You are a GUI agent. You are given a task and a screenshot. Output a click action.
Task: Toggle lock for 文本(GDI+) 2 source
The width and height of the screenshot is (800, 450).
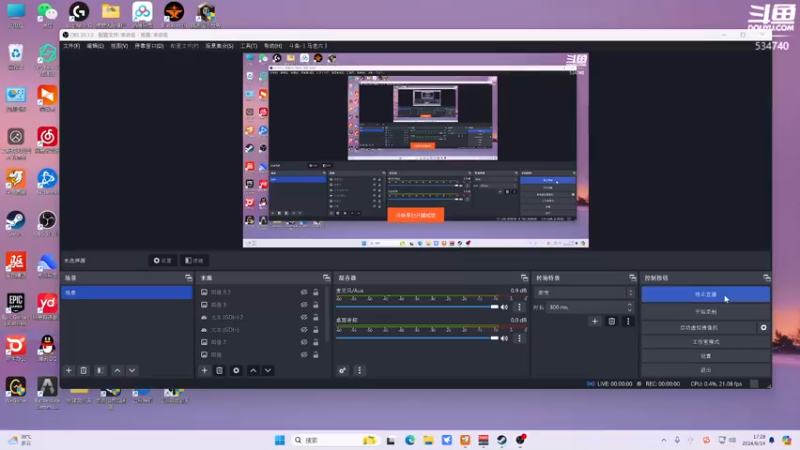[x=316, y=317]
